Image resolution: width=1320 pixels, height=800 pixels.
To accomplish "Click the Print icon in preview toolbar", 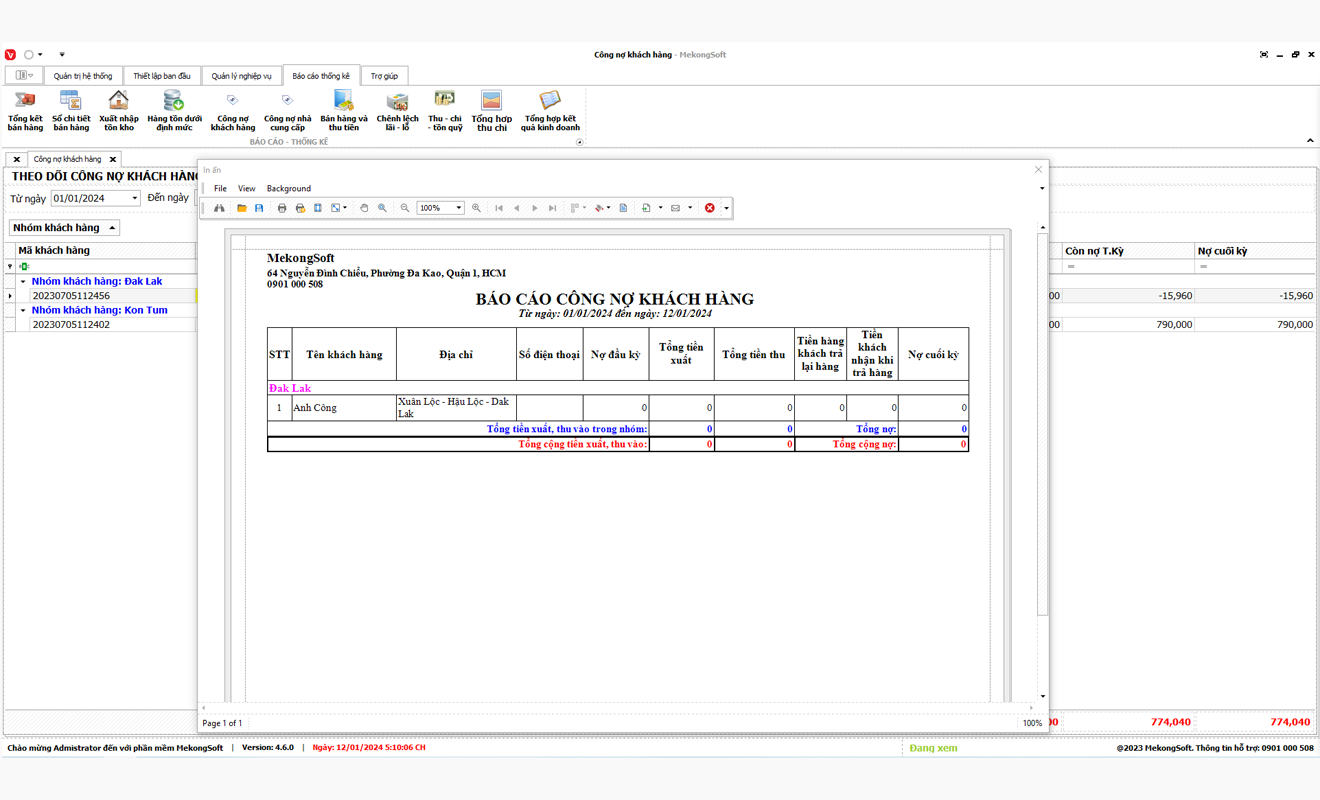I will (x=282, y=208).
